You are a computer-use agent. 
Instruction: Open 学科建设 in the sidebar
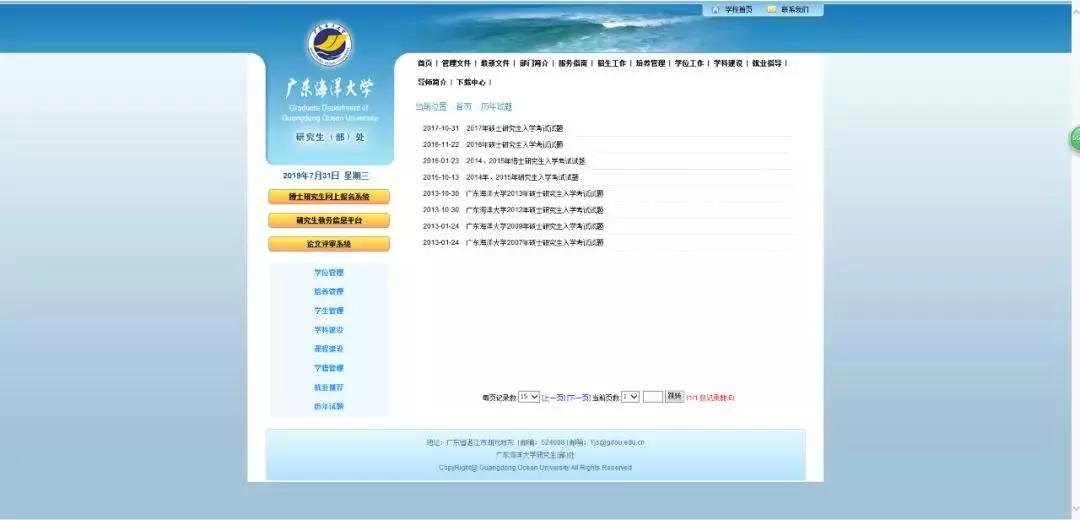click(x=329, y=330)
